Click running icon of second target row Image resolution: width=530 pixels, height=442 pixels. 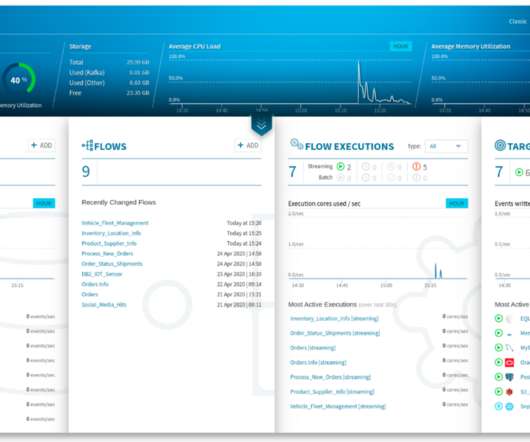(x=499, y=333)
